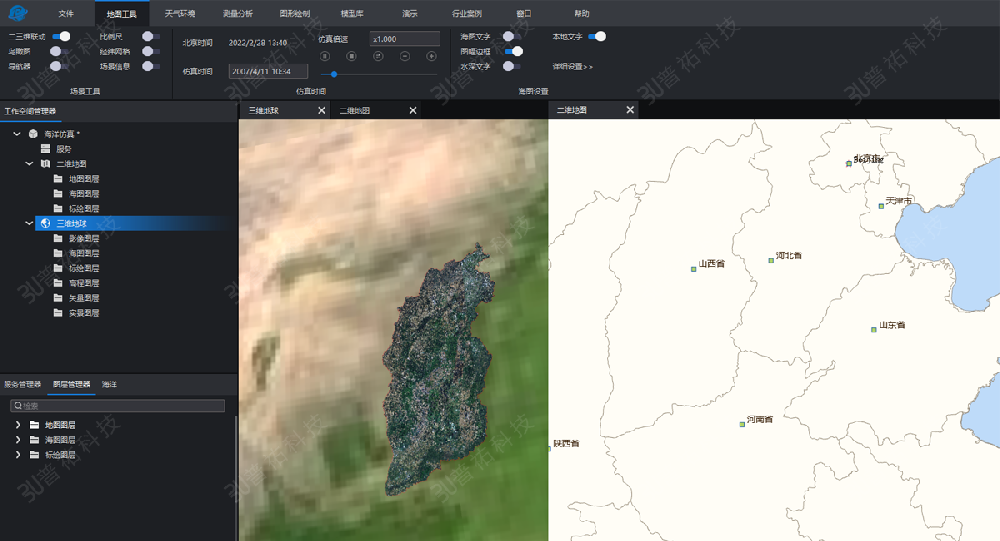Collapse the 海洋仿真 root node
This screenshot has width=1000, height=541.
[17, 134]
